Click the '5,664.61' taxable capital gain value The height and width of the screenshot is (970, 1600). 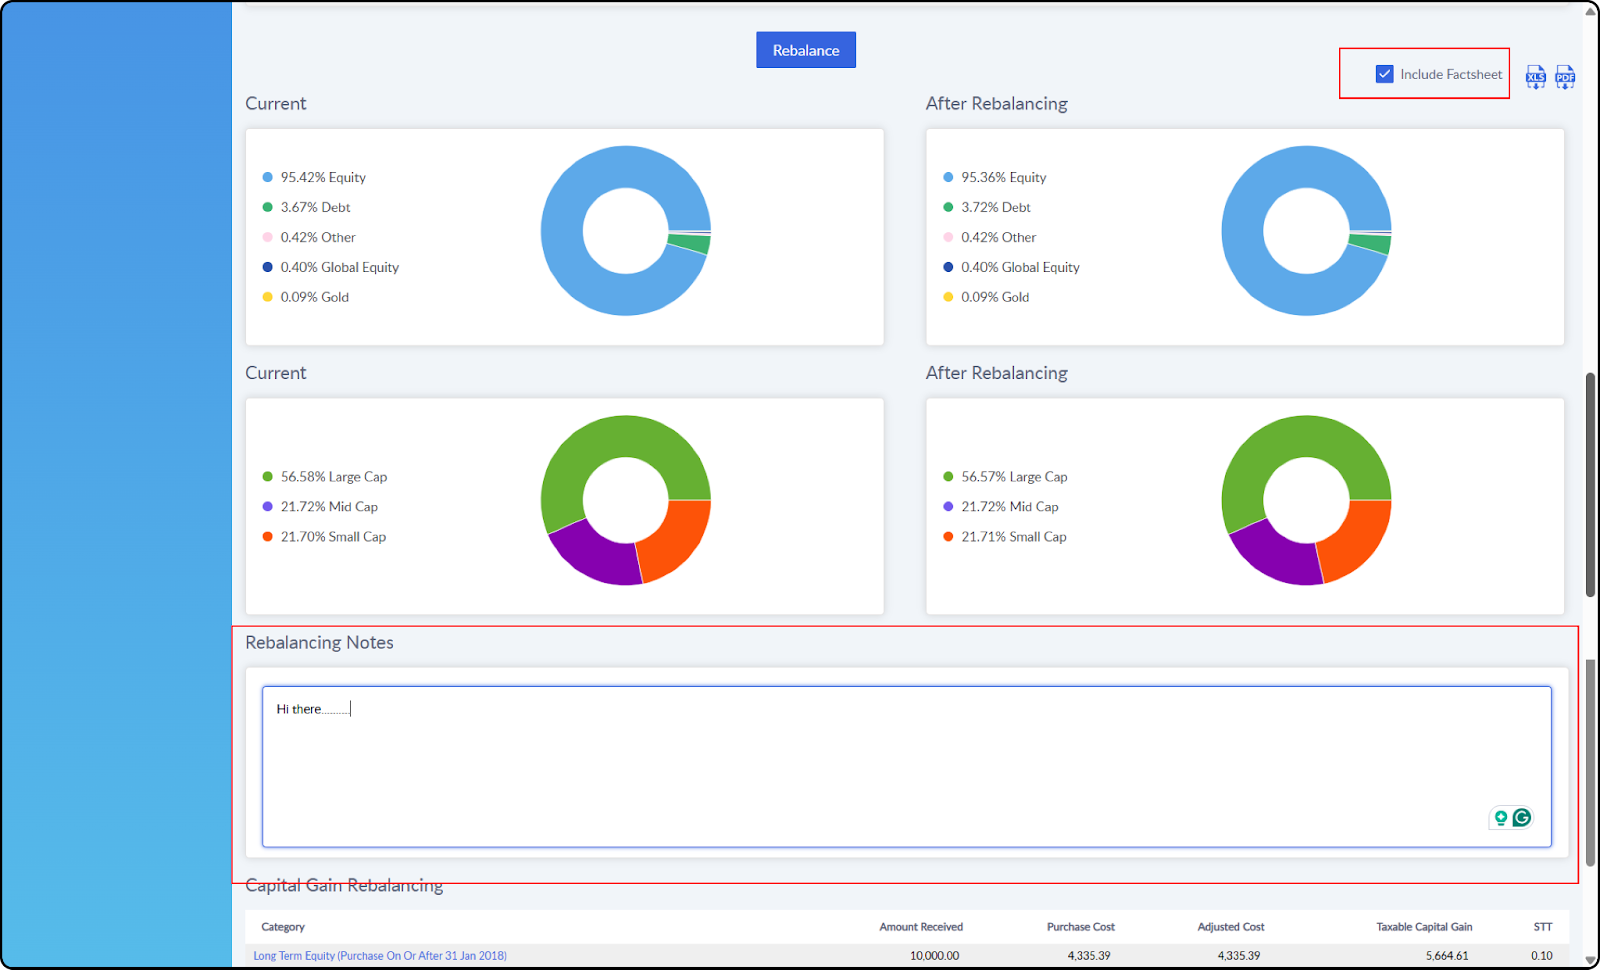click(x=1447, y=956)
